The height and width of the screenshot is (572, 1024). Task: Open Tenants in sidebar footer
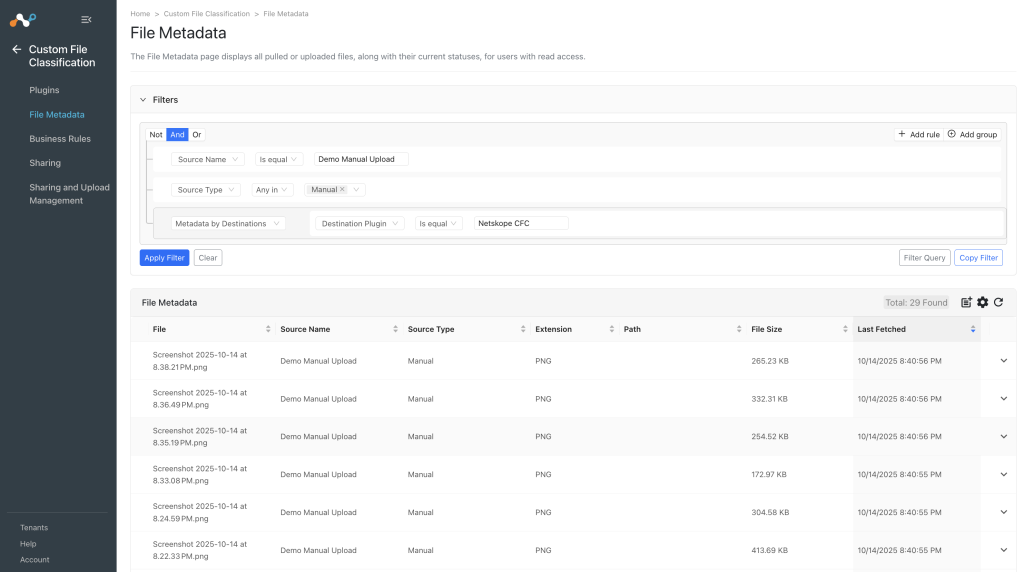[34, 528]
